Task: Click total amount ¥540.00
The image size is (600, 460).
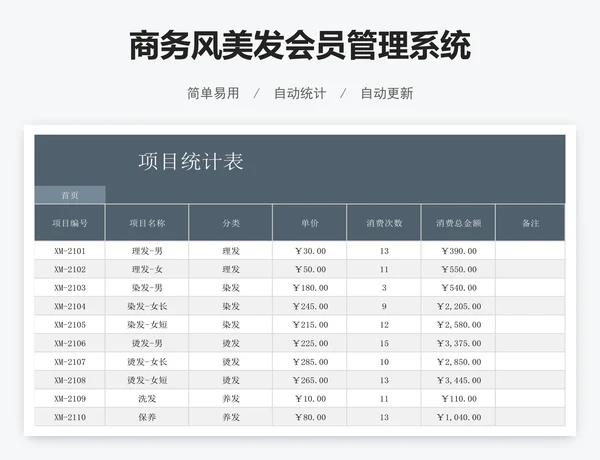Action: tap(458, 288)
